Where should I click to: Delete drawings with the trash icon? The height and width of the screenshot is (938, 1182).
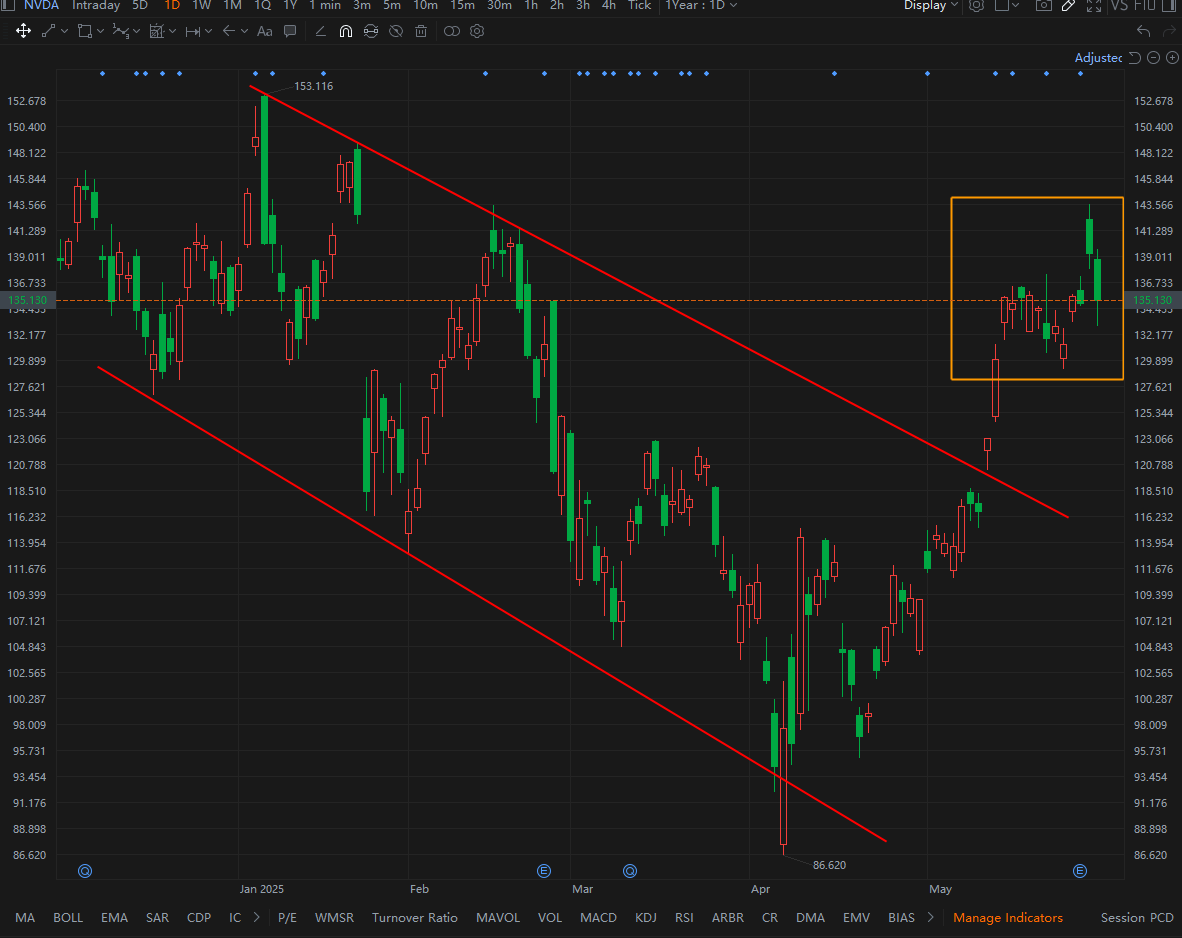tap(421, 31)
